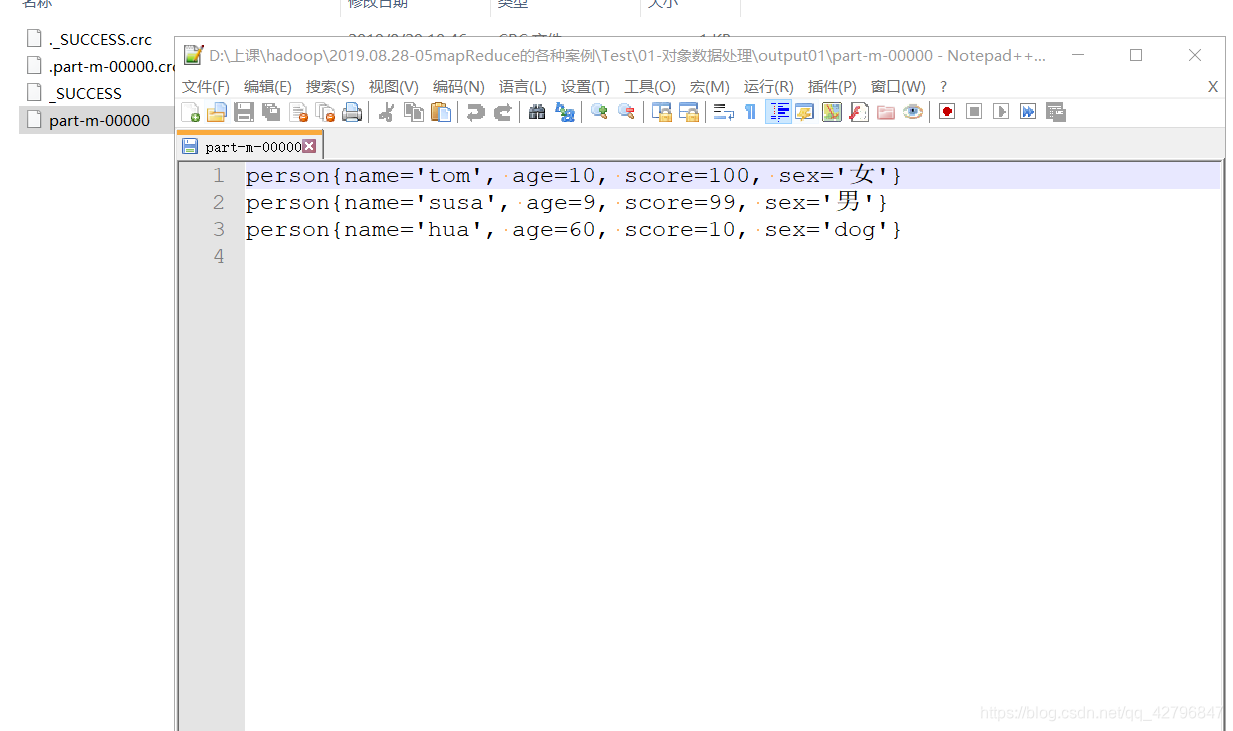Click line number 2 in margin
The width and height of the screenshot is (1233, 731).
pyautogui.click(x=218, y=203)
